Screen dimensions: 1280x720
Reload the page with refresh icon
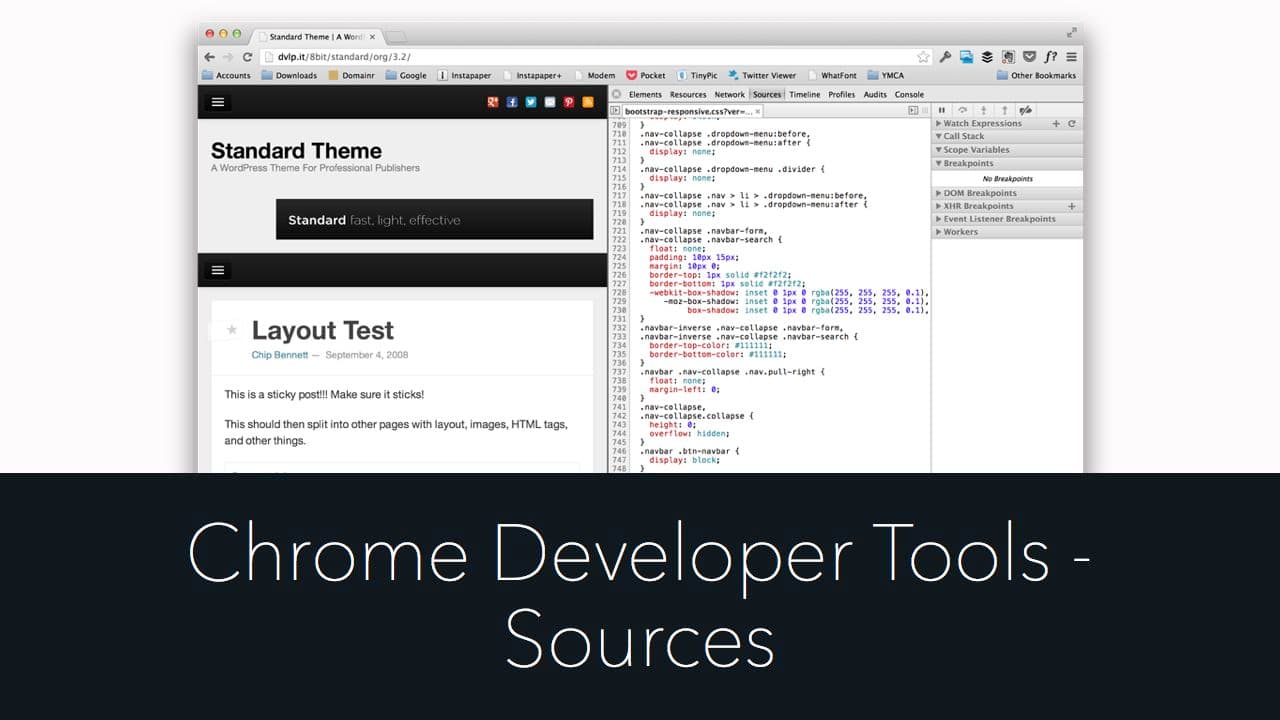pyautogui.click(x=247, y=57)
